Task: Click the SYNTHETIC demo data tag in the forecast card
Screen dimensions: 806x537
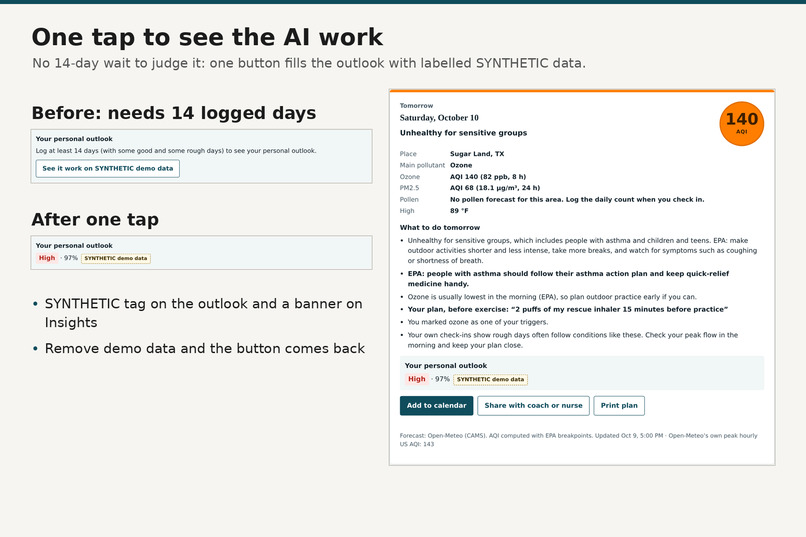Action: (x=490, y=379)
